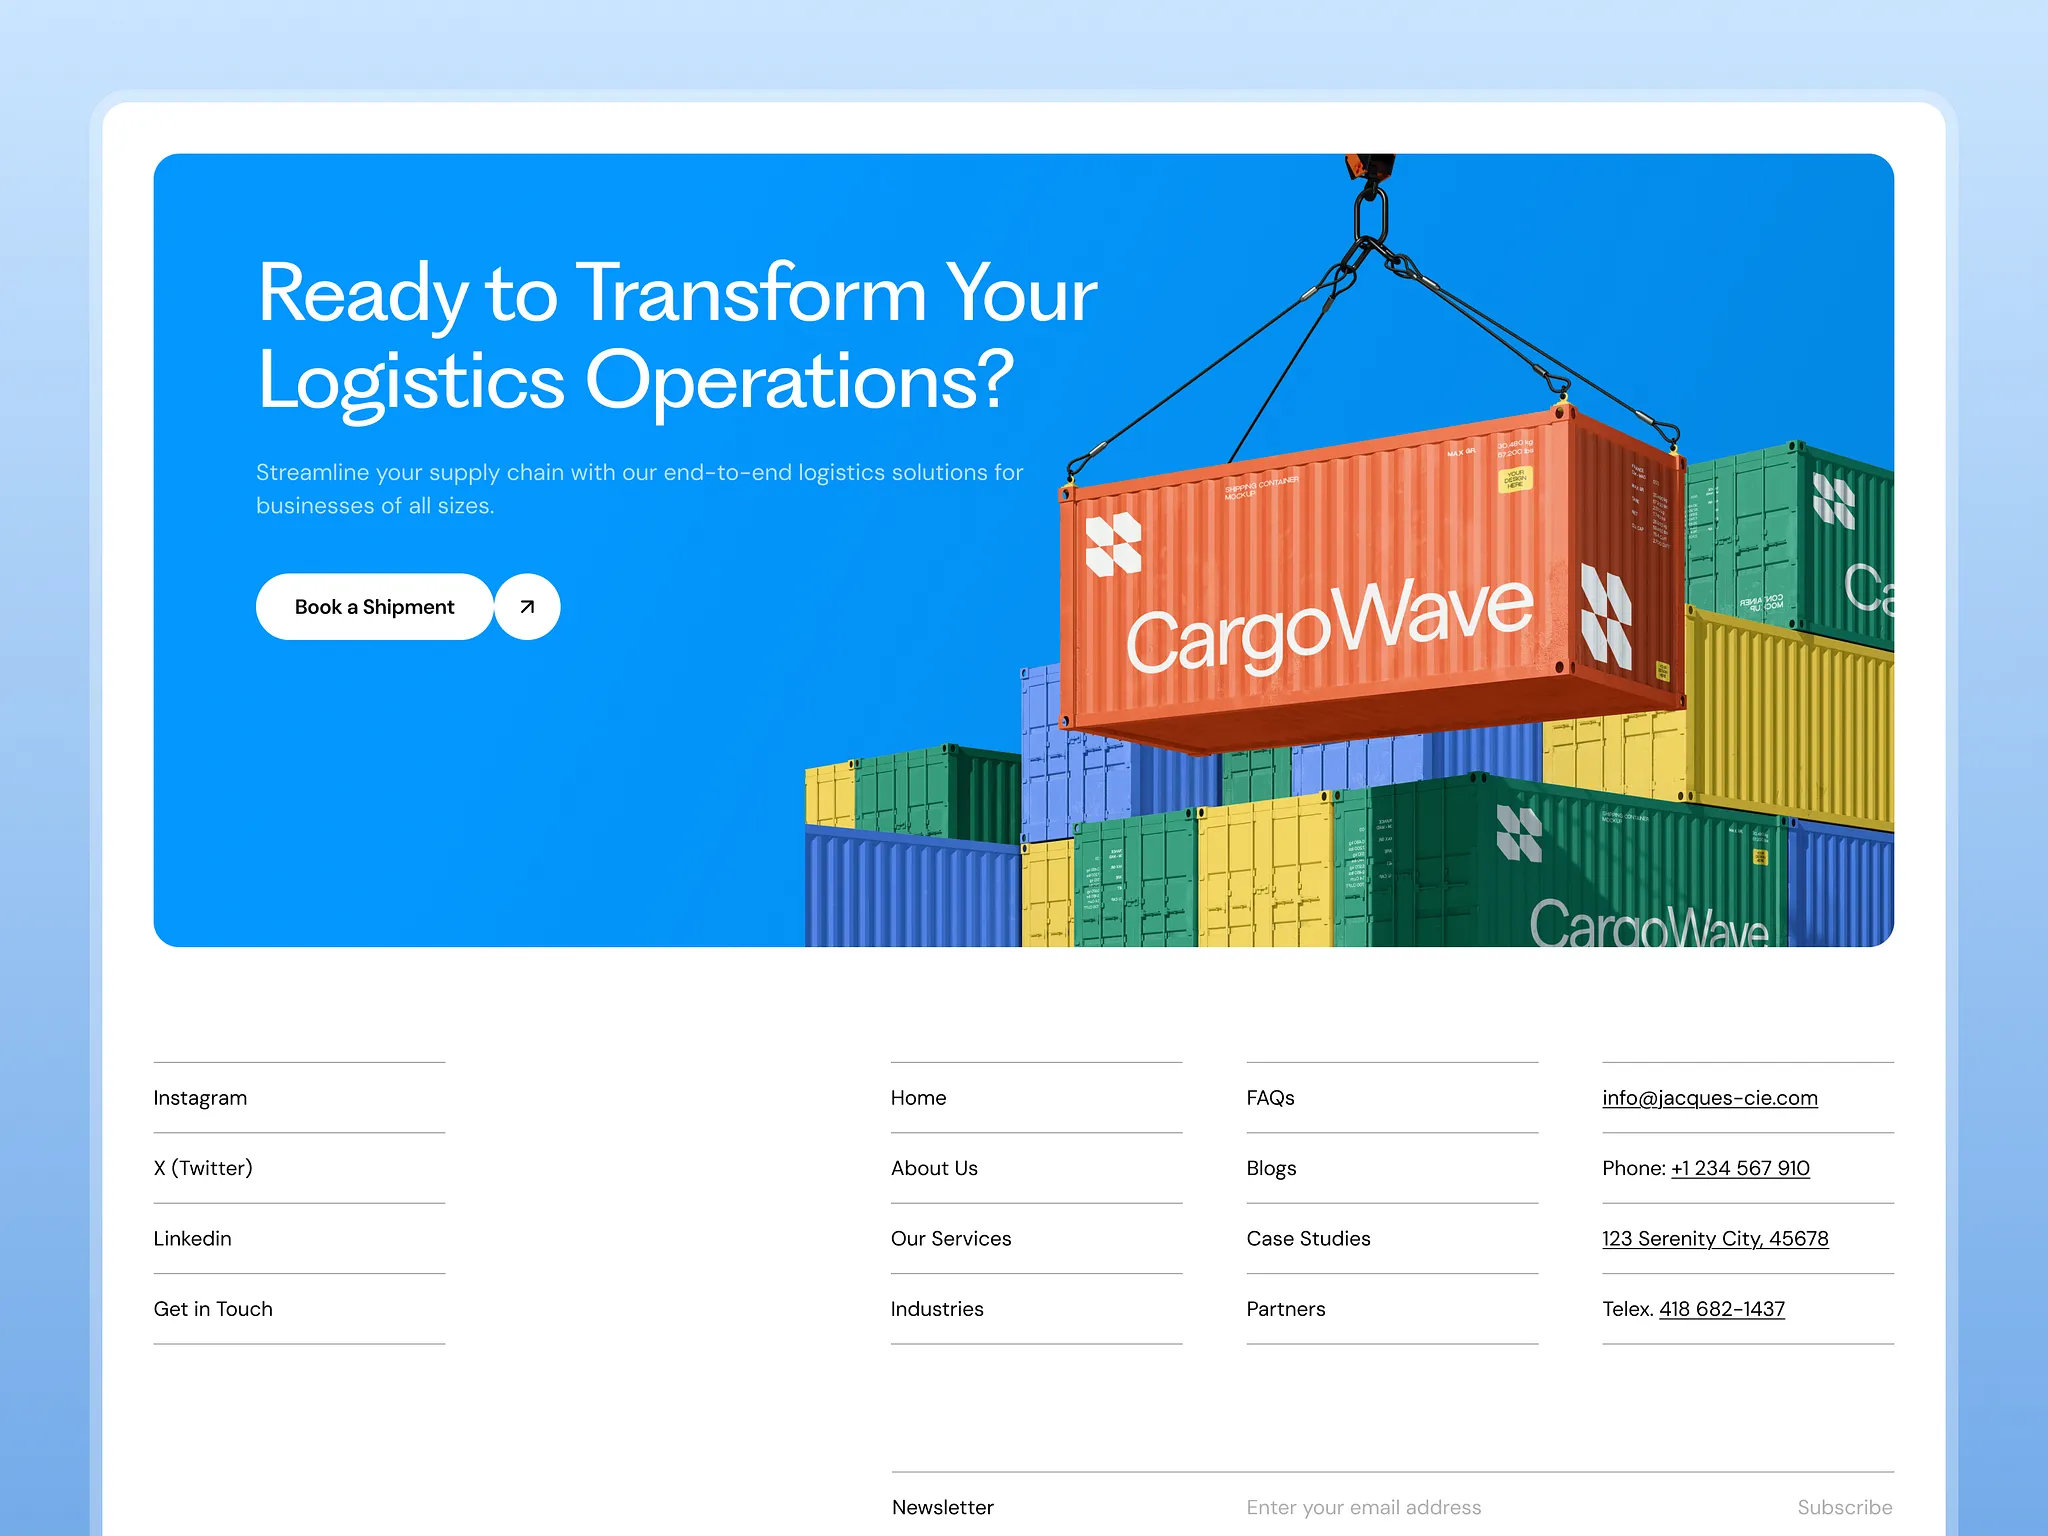Open the FAQs link
The height and width of the screenshot is (1536, 2048).
(1270, 1097)
